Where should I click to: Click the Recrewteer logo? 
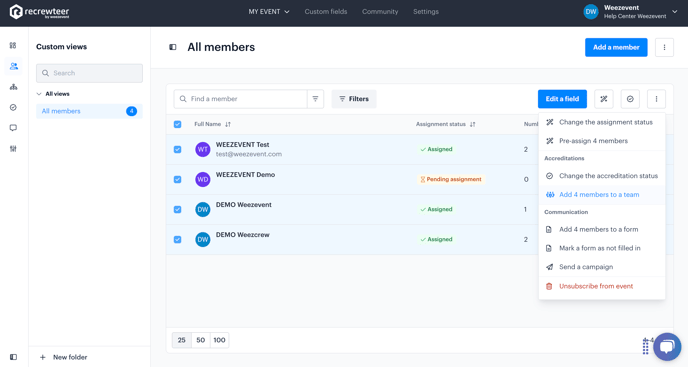39,12
